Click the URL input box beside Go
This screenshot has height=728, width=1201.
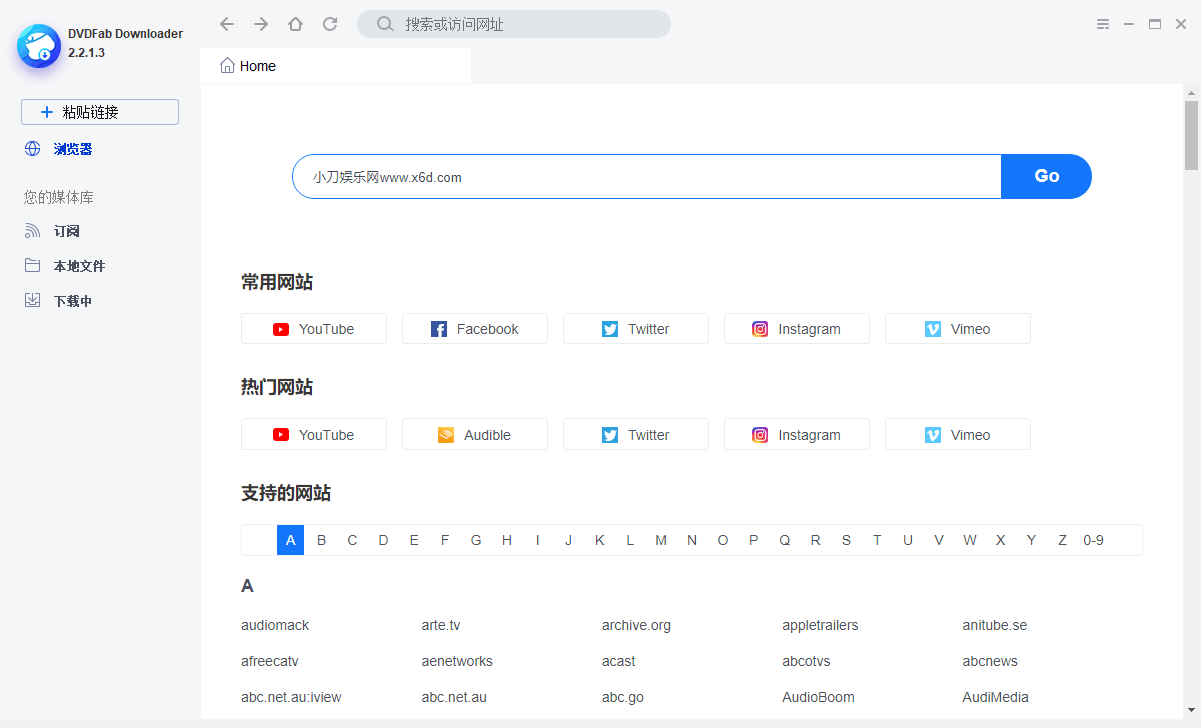pos(646,177)
